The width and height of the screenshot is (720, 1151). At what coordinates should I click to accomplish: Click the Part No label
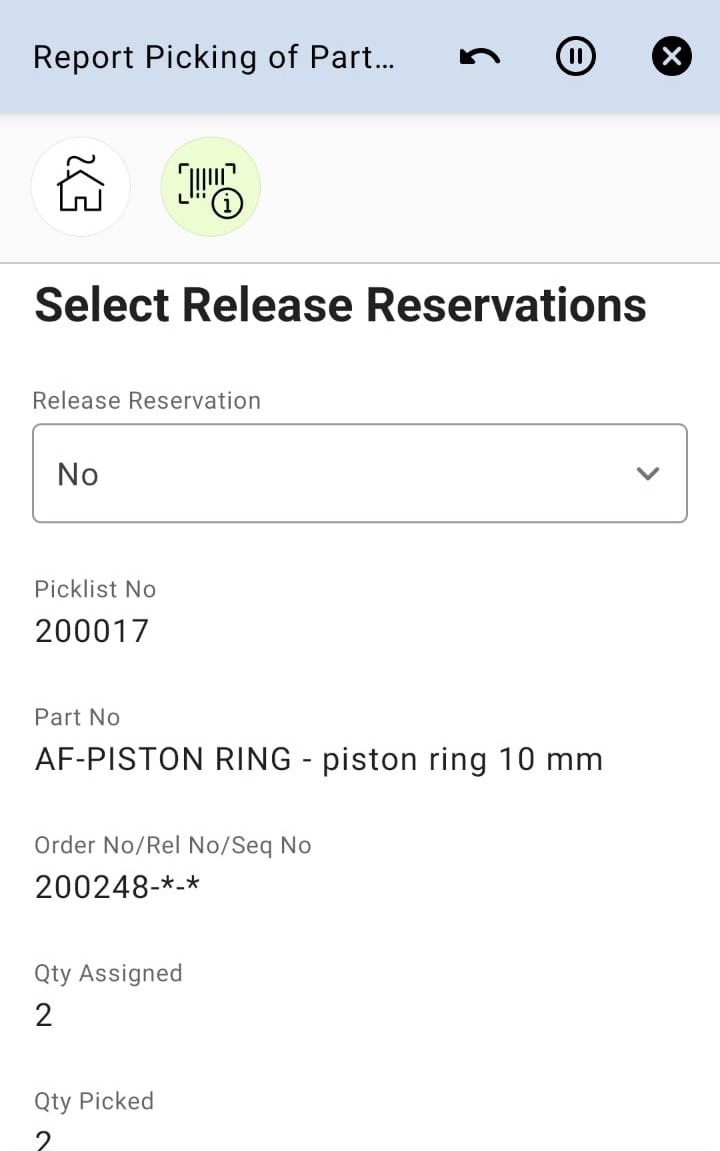click(x=77, y=717)
